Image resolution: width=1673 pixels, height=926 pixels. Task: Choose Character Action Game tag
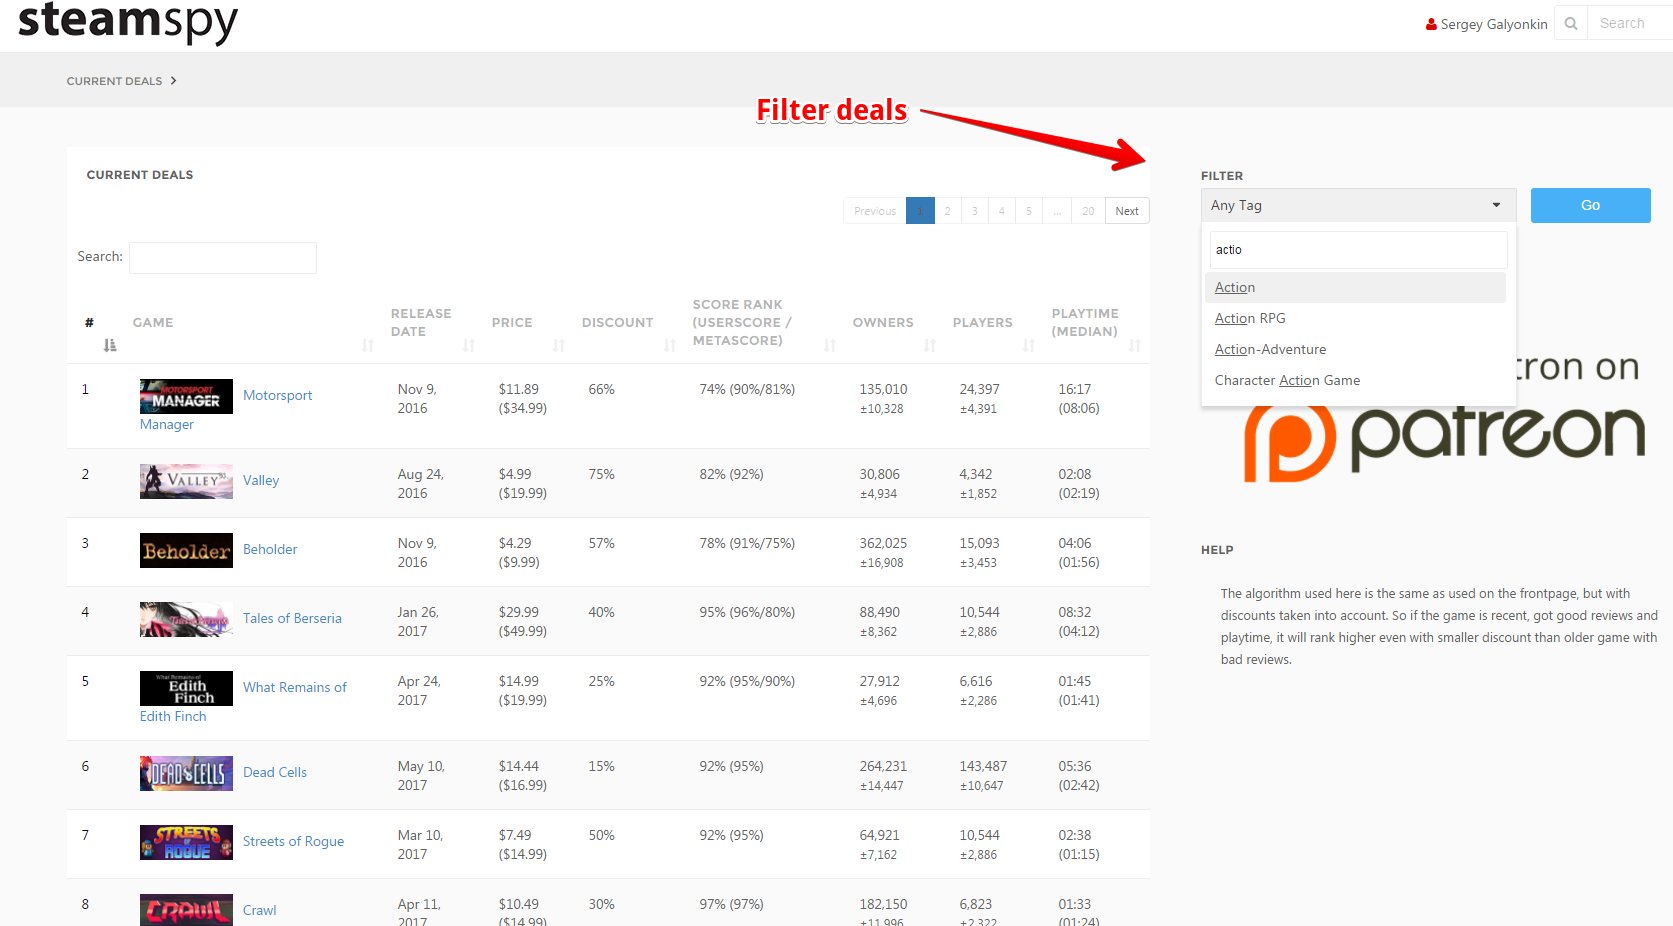tap(1355, 380)
